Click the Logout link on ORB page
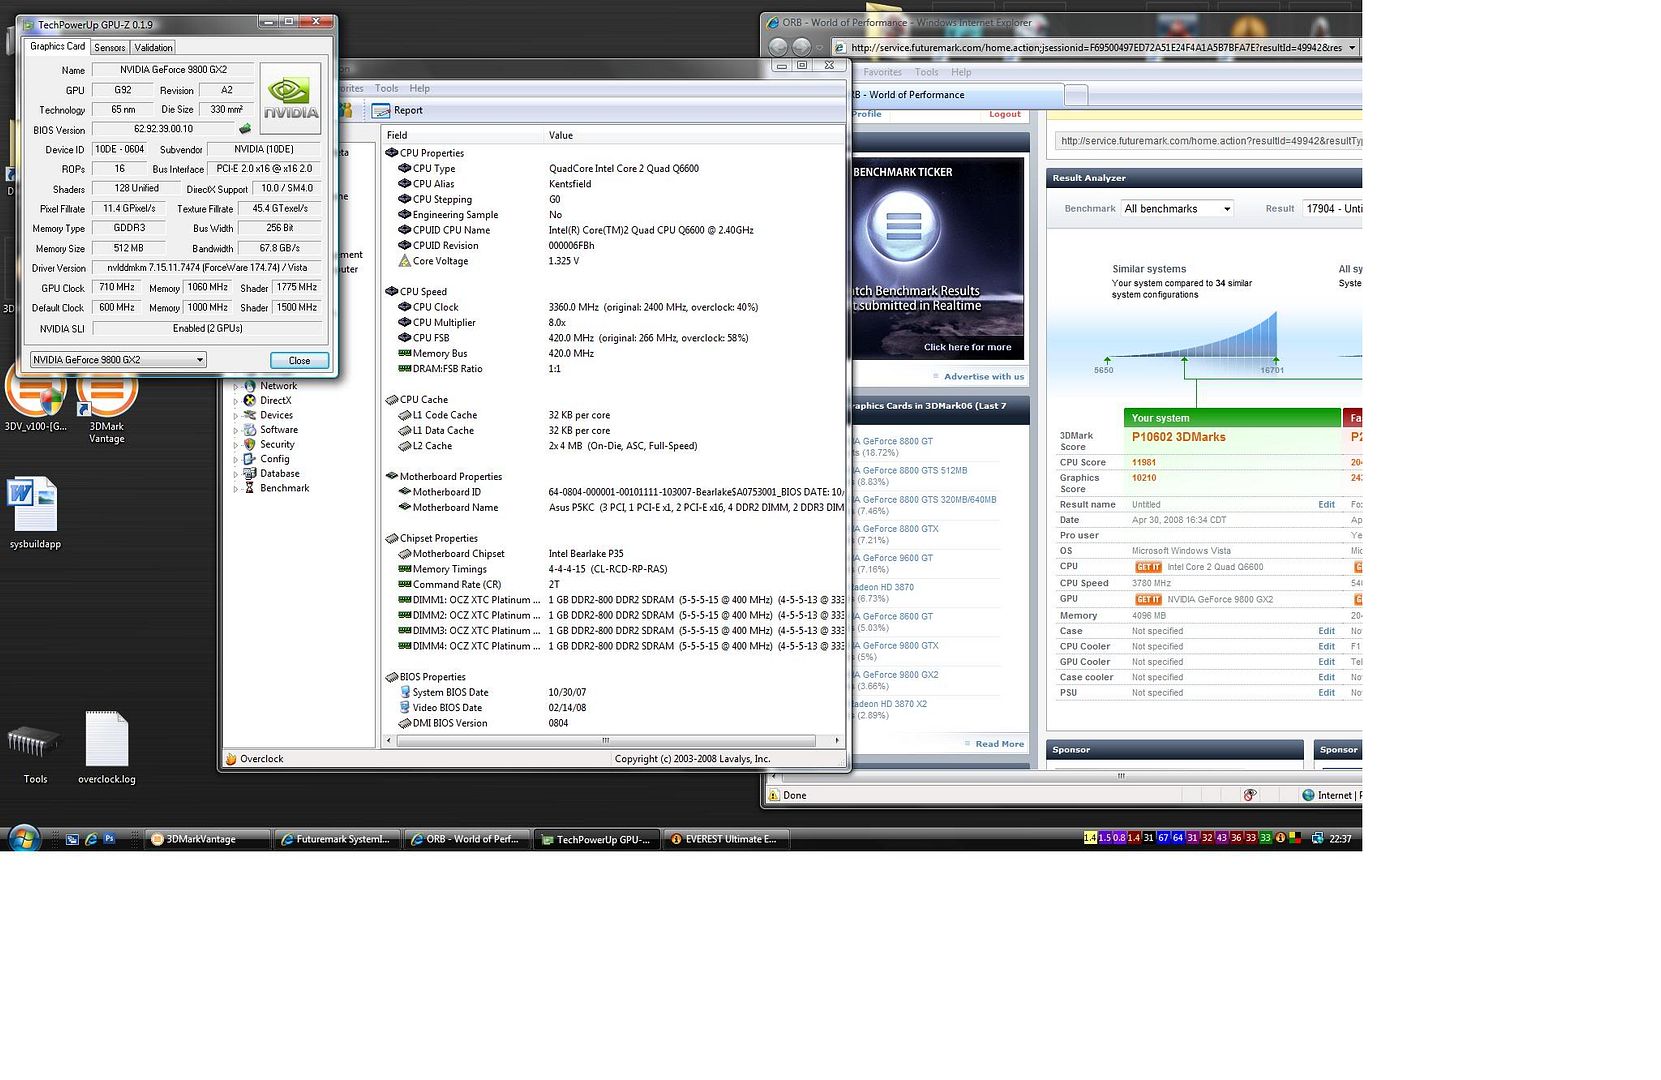Image resolution: width=1661 pixels, height=1080 pixels. [x=1004, y=114]
